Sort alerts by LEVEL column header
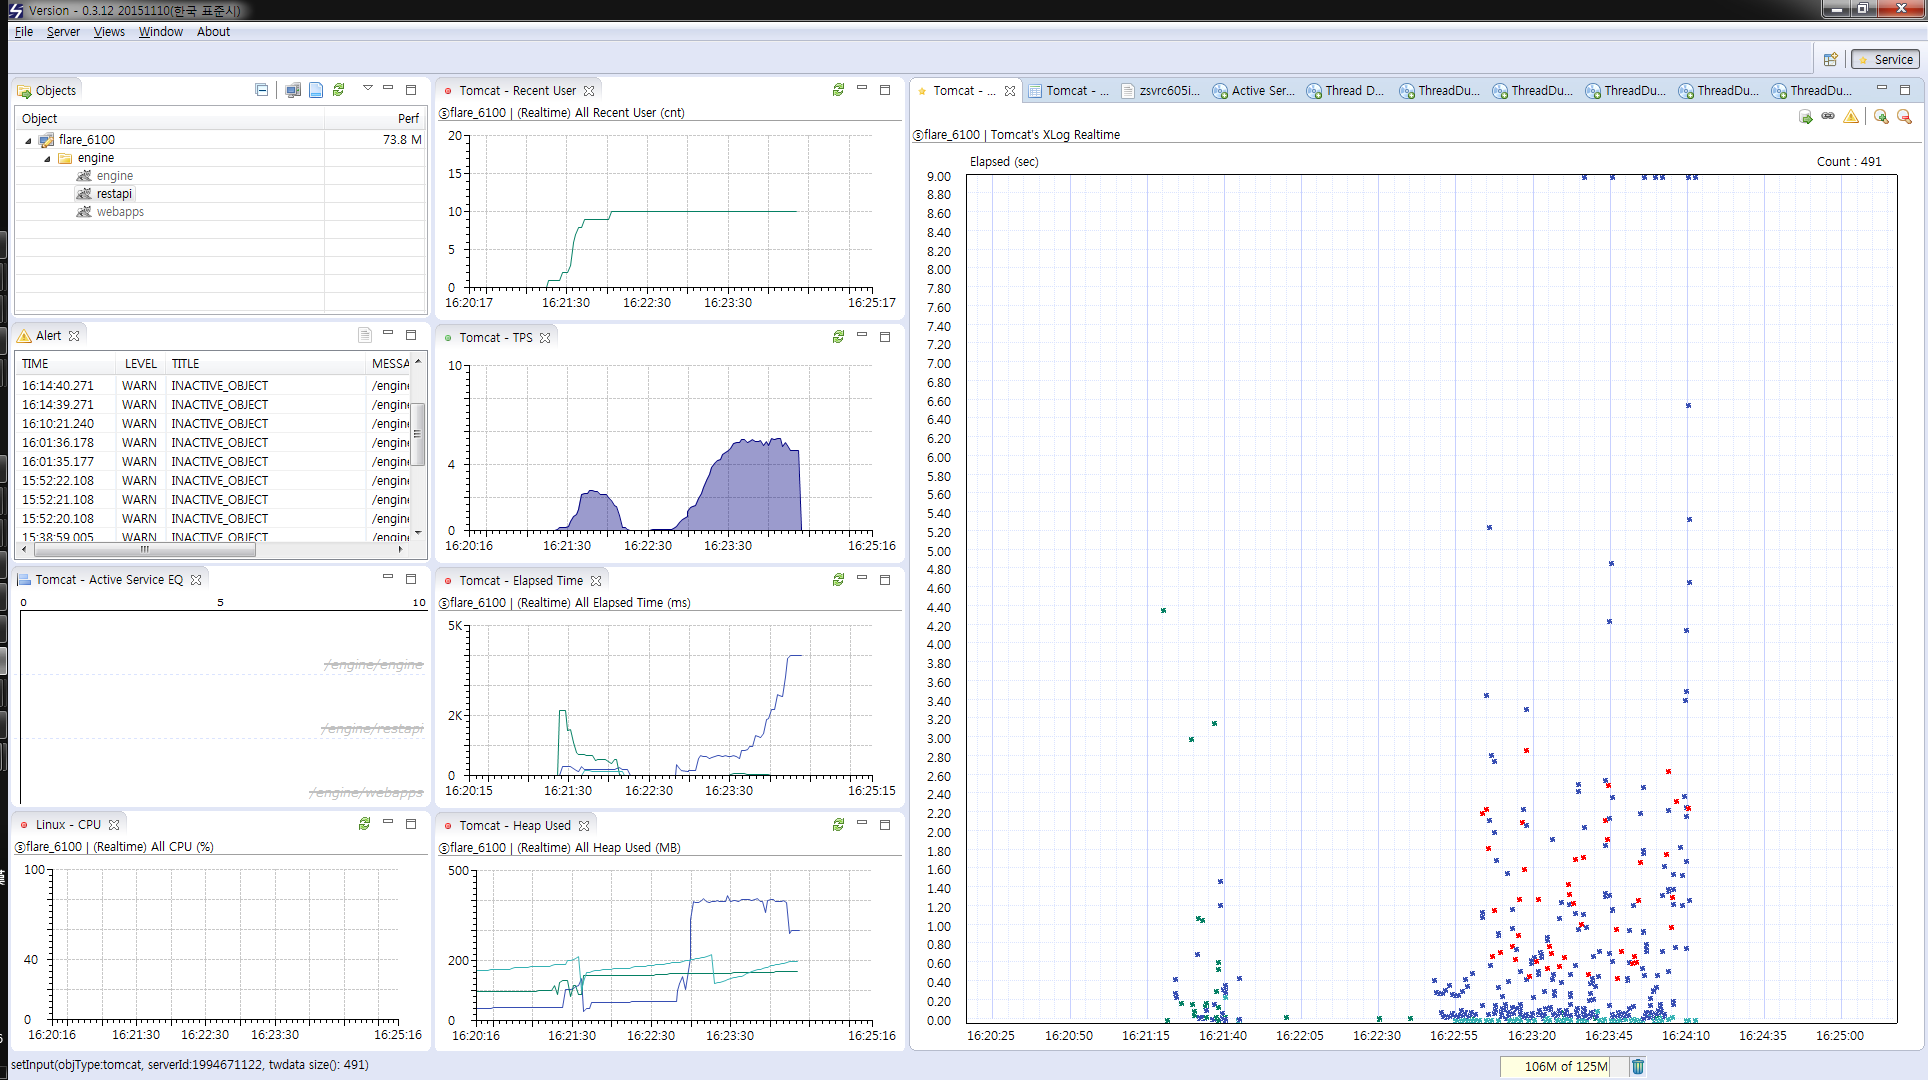The image size is (1928, 1080). pyautogui.click(x=141, y=364)
